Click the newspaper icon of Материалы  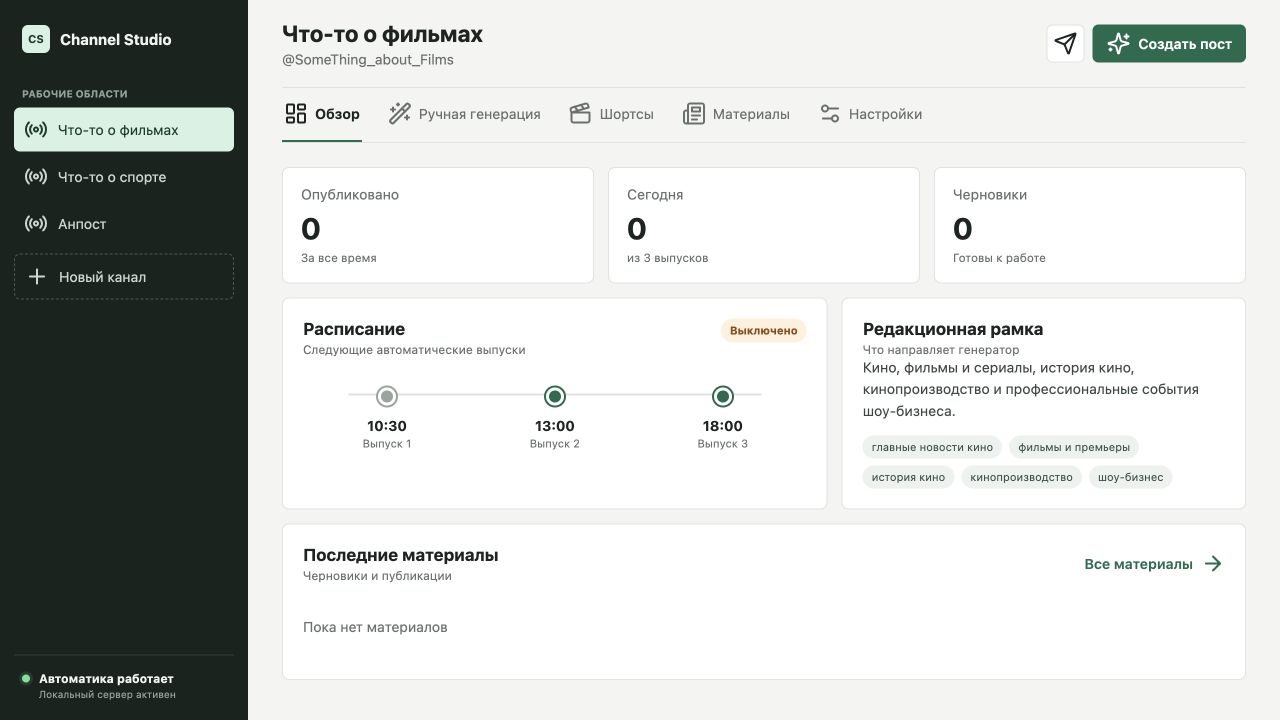click(x=694, y=114)
